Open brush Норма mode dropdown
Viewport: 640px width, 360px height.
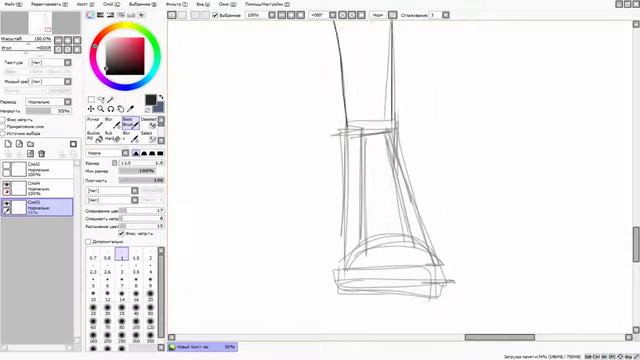(125, 153)
